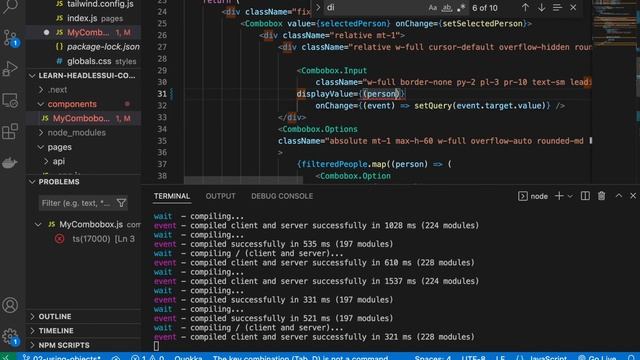This screenshot has width=640, height=360.
Task: Open Source Control view with badge
Action: coord(10,38)
